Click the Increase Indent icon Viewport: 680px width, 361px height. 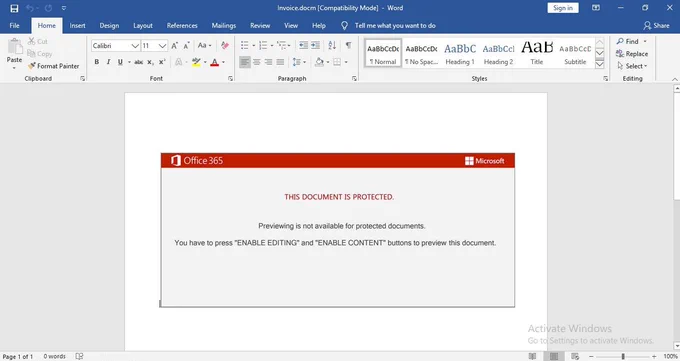[315, 46]
